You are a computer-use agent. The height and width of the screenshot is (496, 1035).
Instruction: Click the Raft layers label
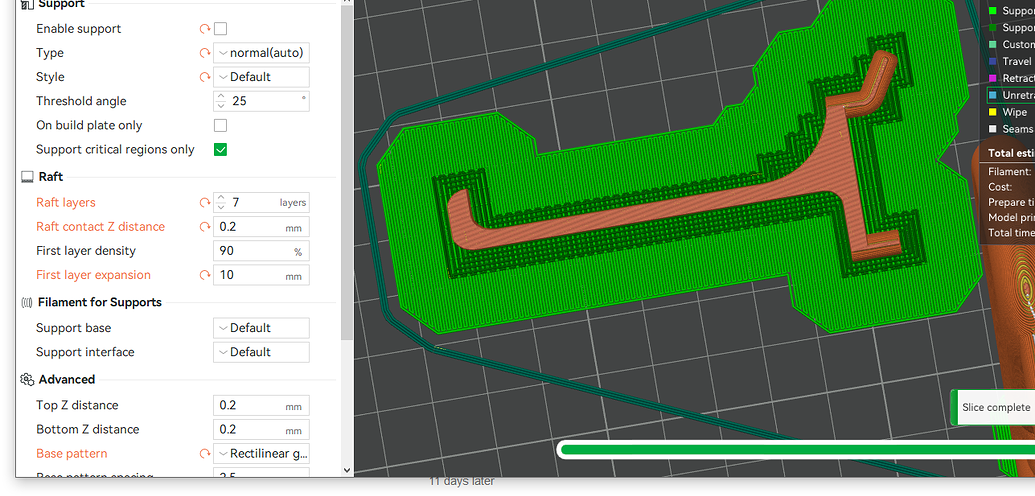point(65,203)
